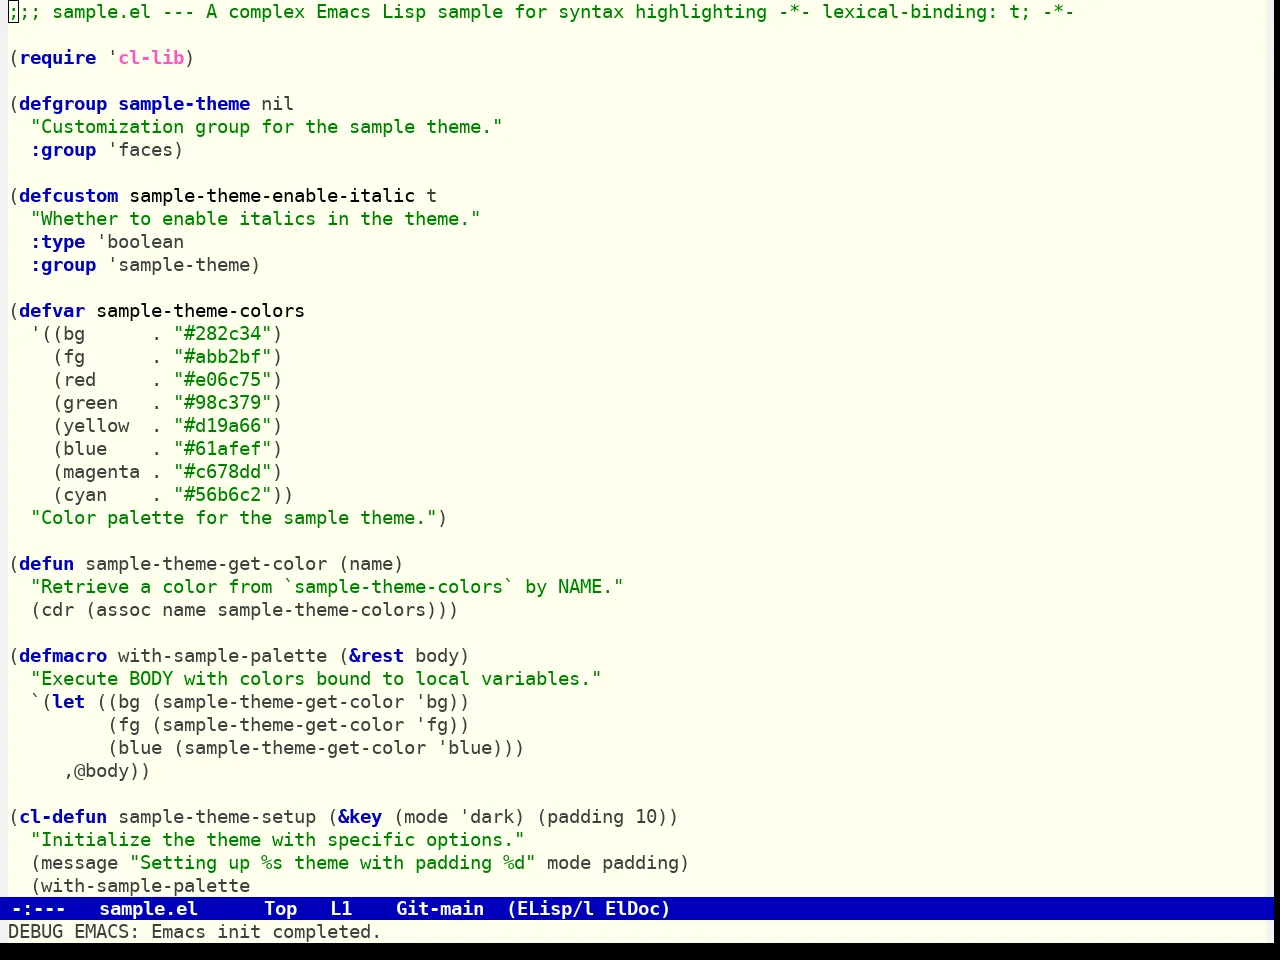This screenshot has height=960, width=1280.
Task: Click the 'nil' value after sample-theme
Action: click(x=277, y=104)
